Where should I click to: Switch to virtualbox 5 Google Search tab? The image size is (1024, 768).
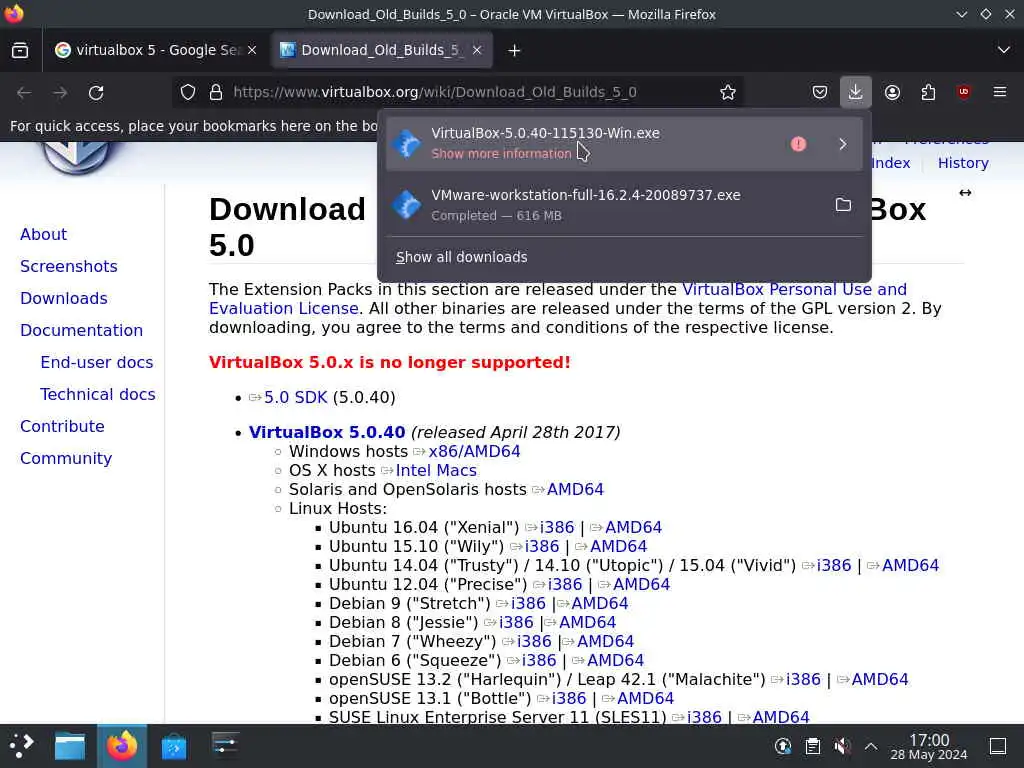(x=156, y=50)
